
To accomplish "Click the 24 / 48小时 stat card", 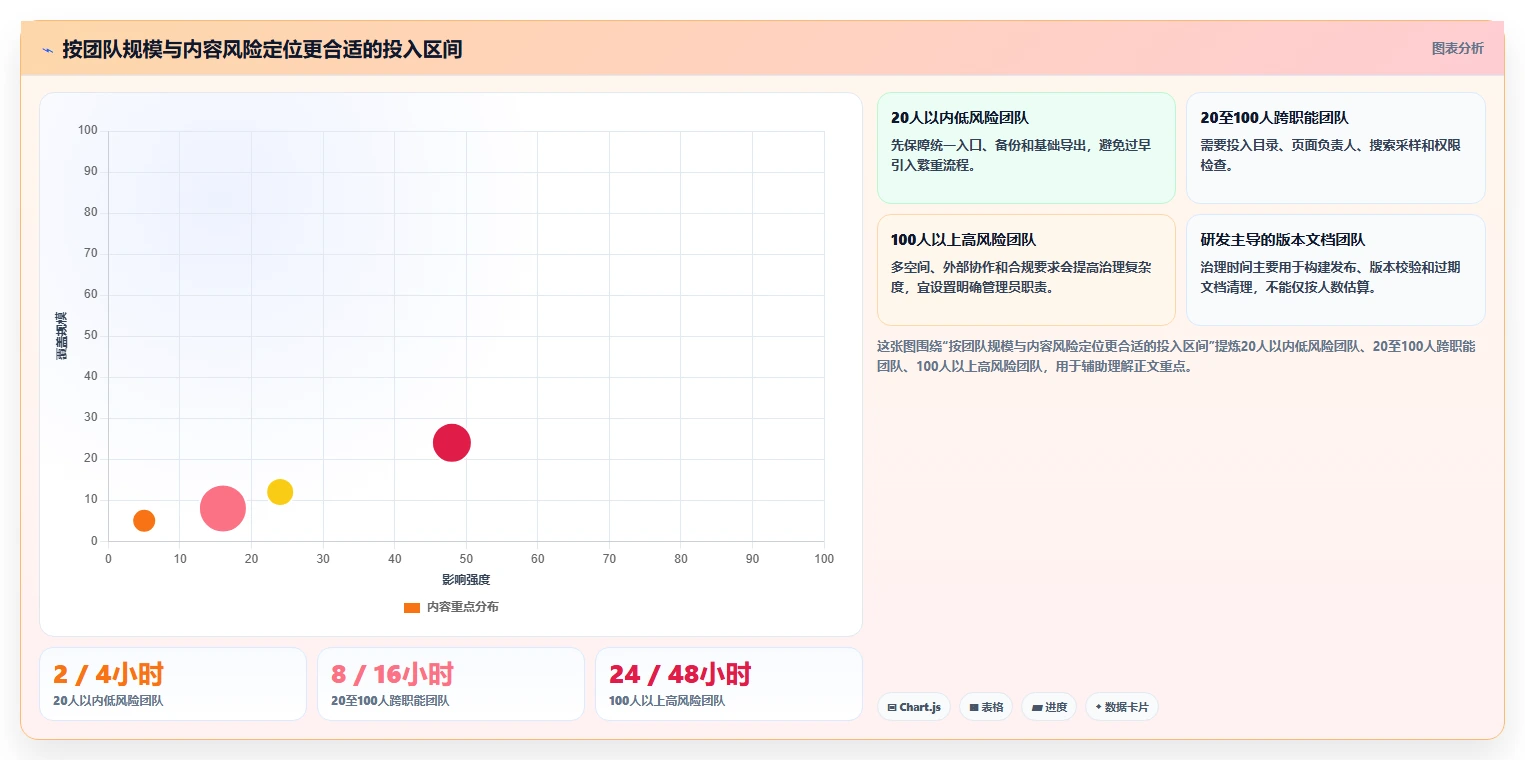I will click(729, 684).
